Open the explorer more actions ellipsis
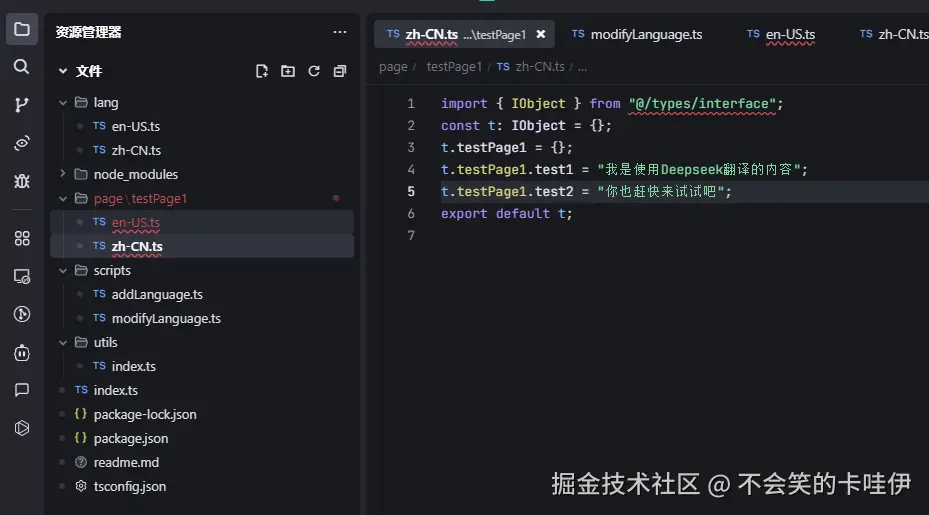Image resolution: width=929 pixels, height=515 pixels. coord(339,32)
